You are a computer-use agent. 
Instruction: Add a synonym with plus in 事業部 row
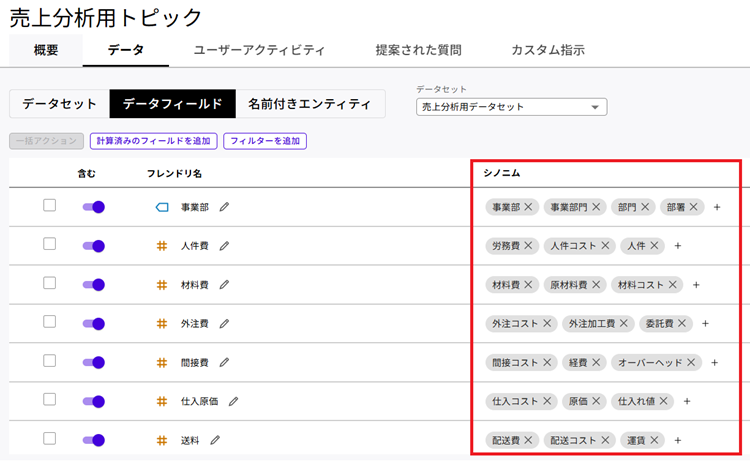[x=717, y=207]
